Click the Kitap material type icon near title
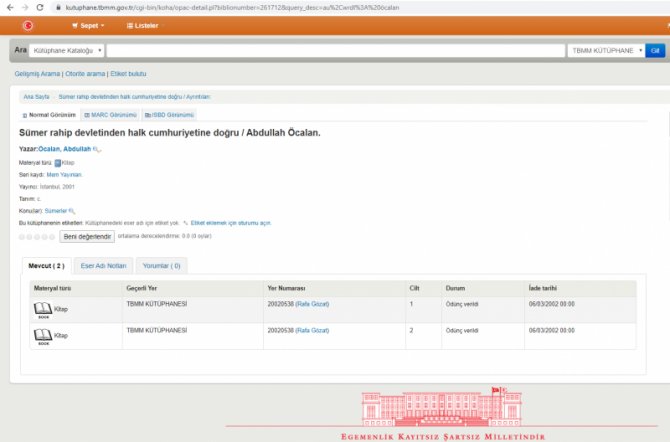 point(57,162)
